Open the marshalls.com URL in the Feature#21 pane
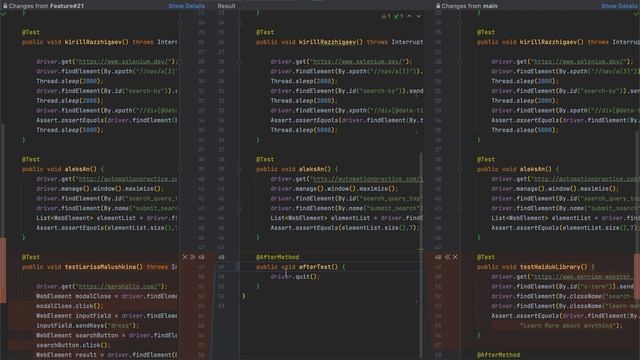Image resolution: width=640 pixels, height=360 pixels. 118,287
